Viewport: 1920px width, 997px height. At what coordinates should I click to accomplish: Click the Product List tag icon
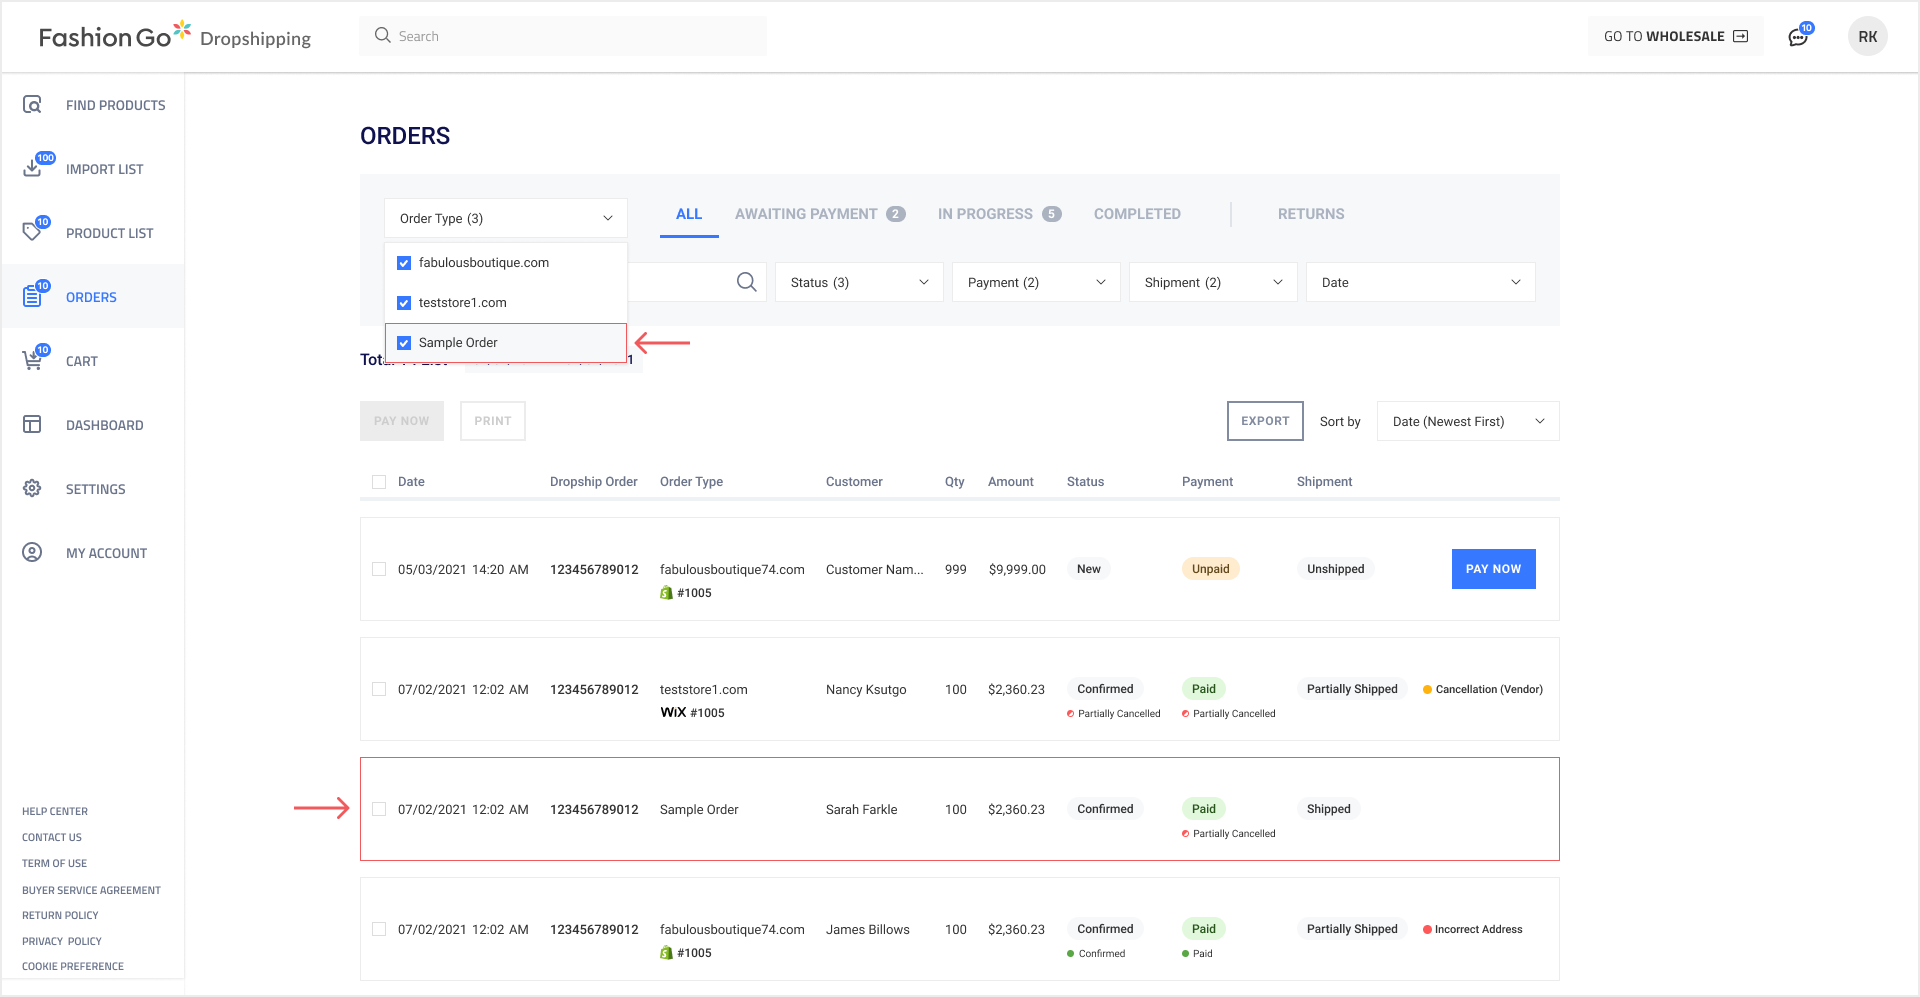click(32, 232)
